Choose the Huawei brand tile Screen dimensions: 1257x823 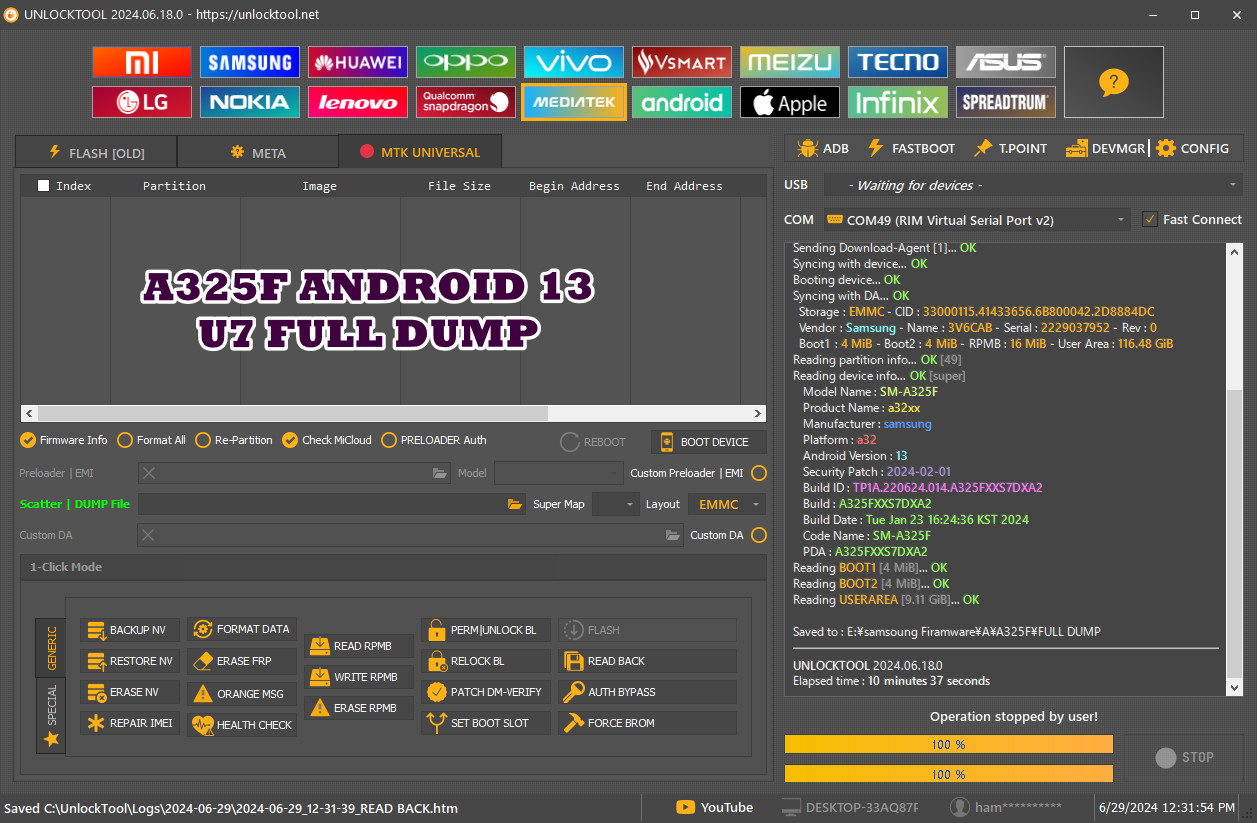coord(358,62)
